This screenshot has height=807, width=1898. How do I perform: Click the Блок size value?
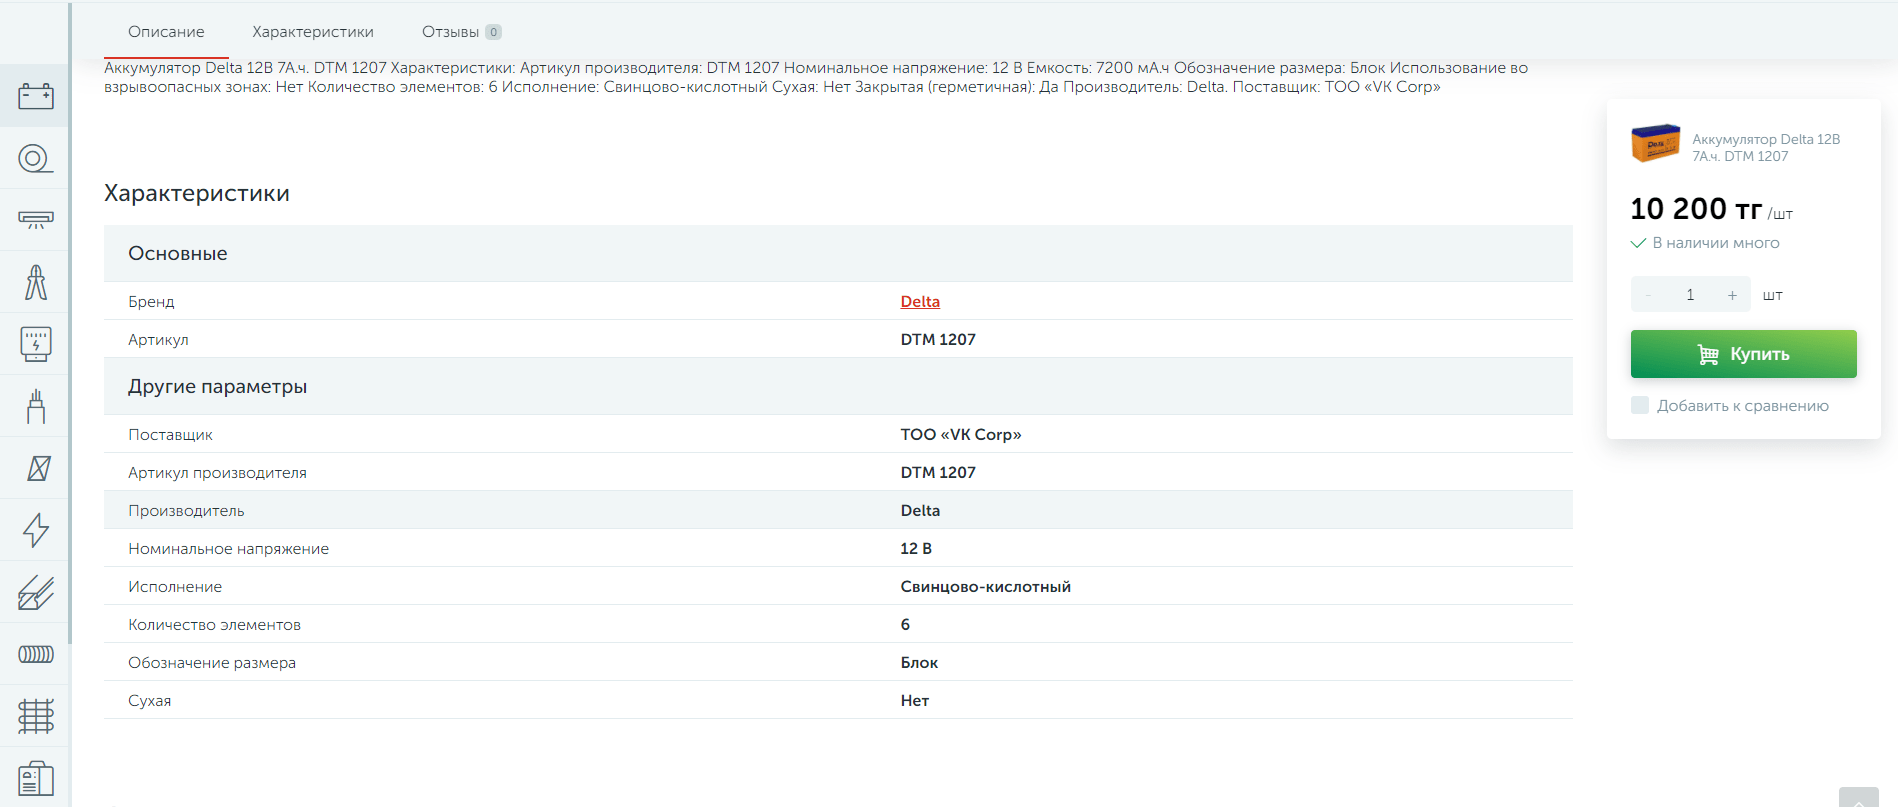coord(919,662)
